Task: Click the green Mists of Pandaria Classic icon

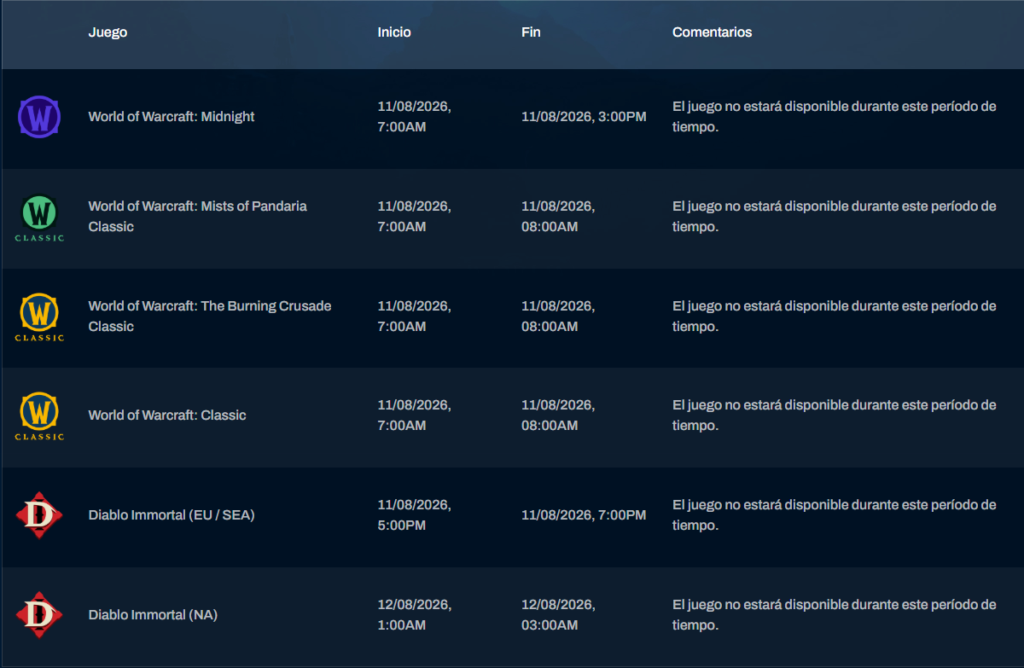Action: [x=39, y=218]
